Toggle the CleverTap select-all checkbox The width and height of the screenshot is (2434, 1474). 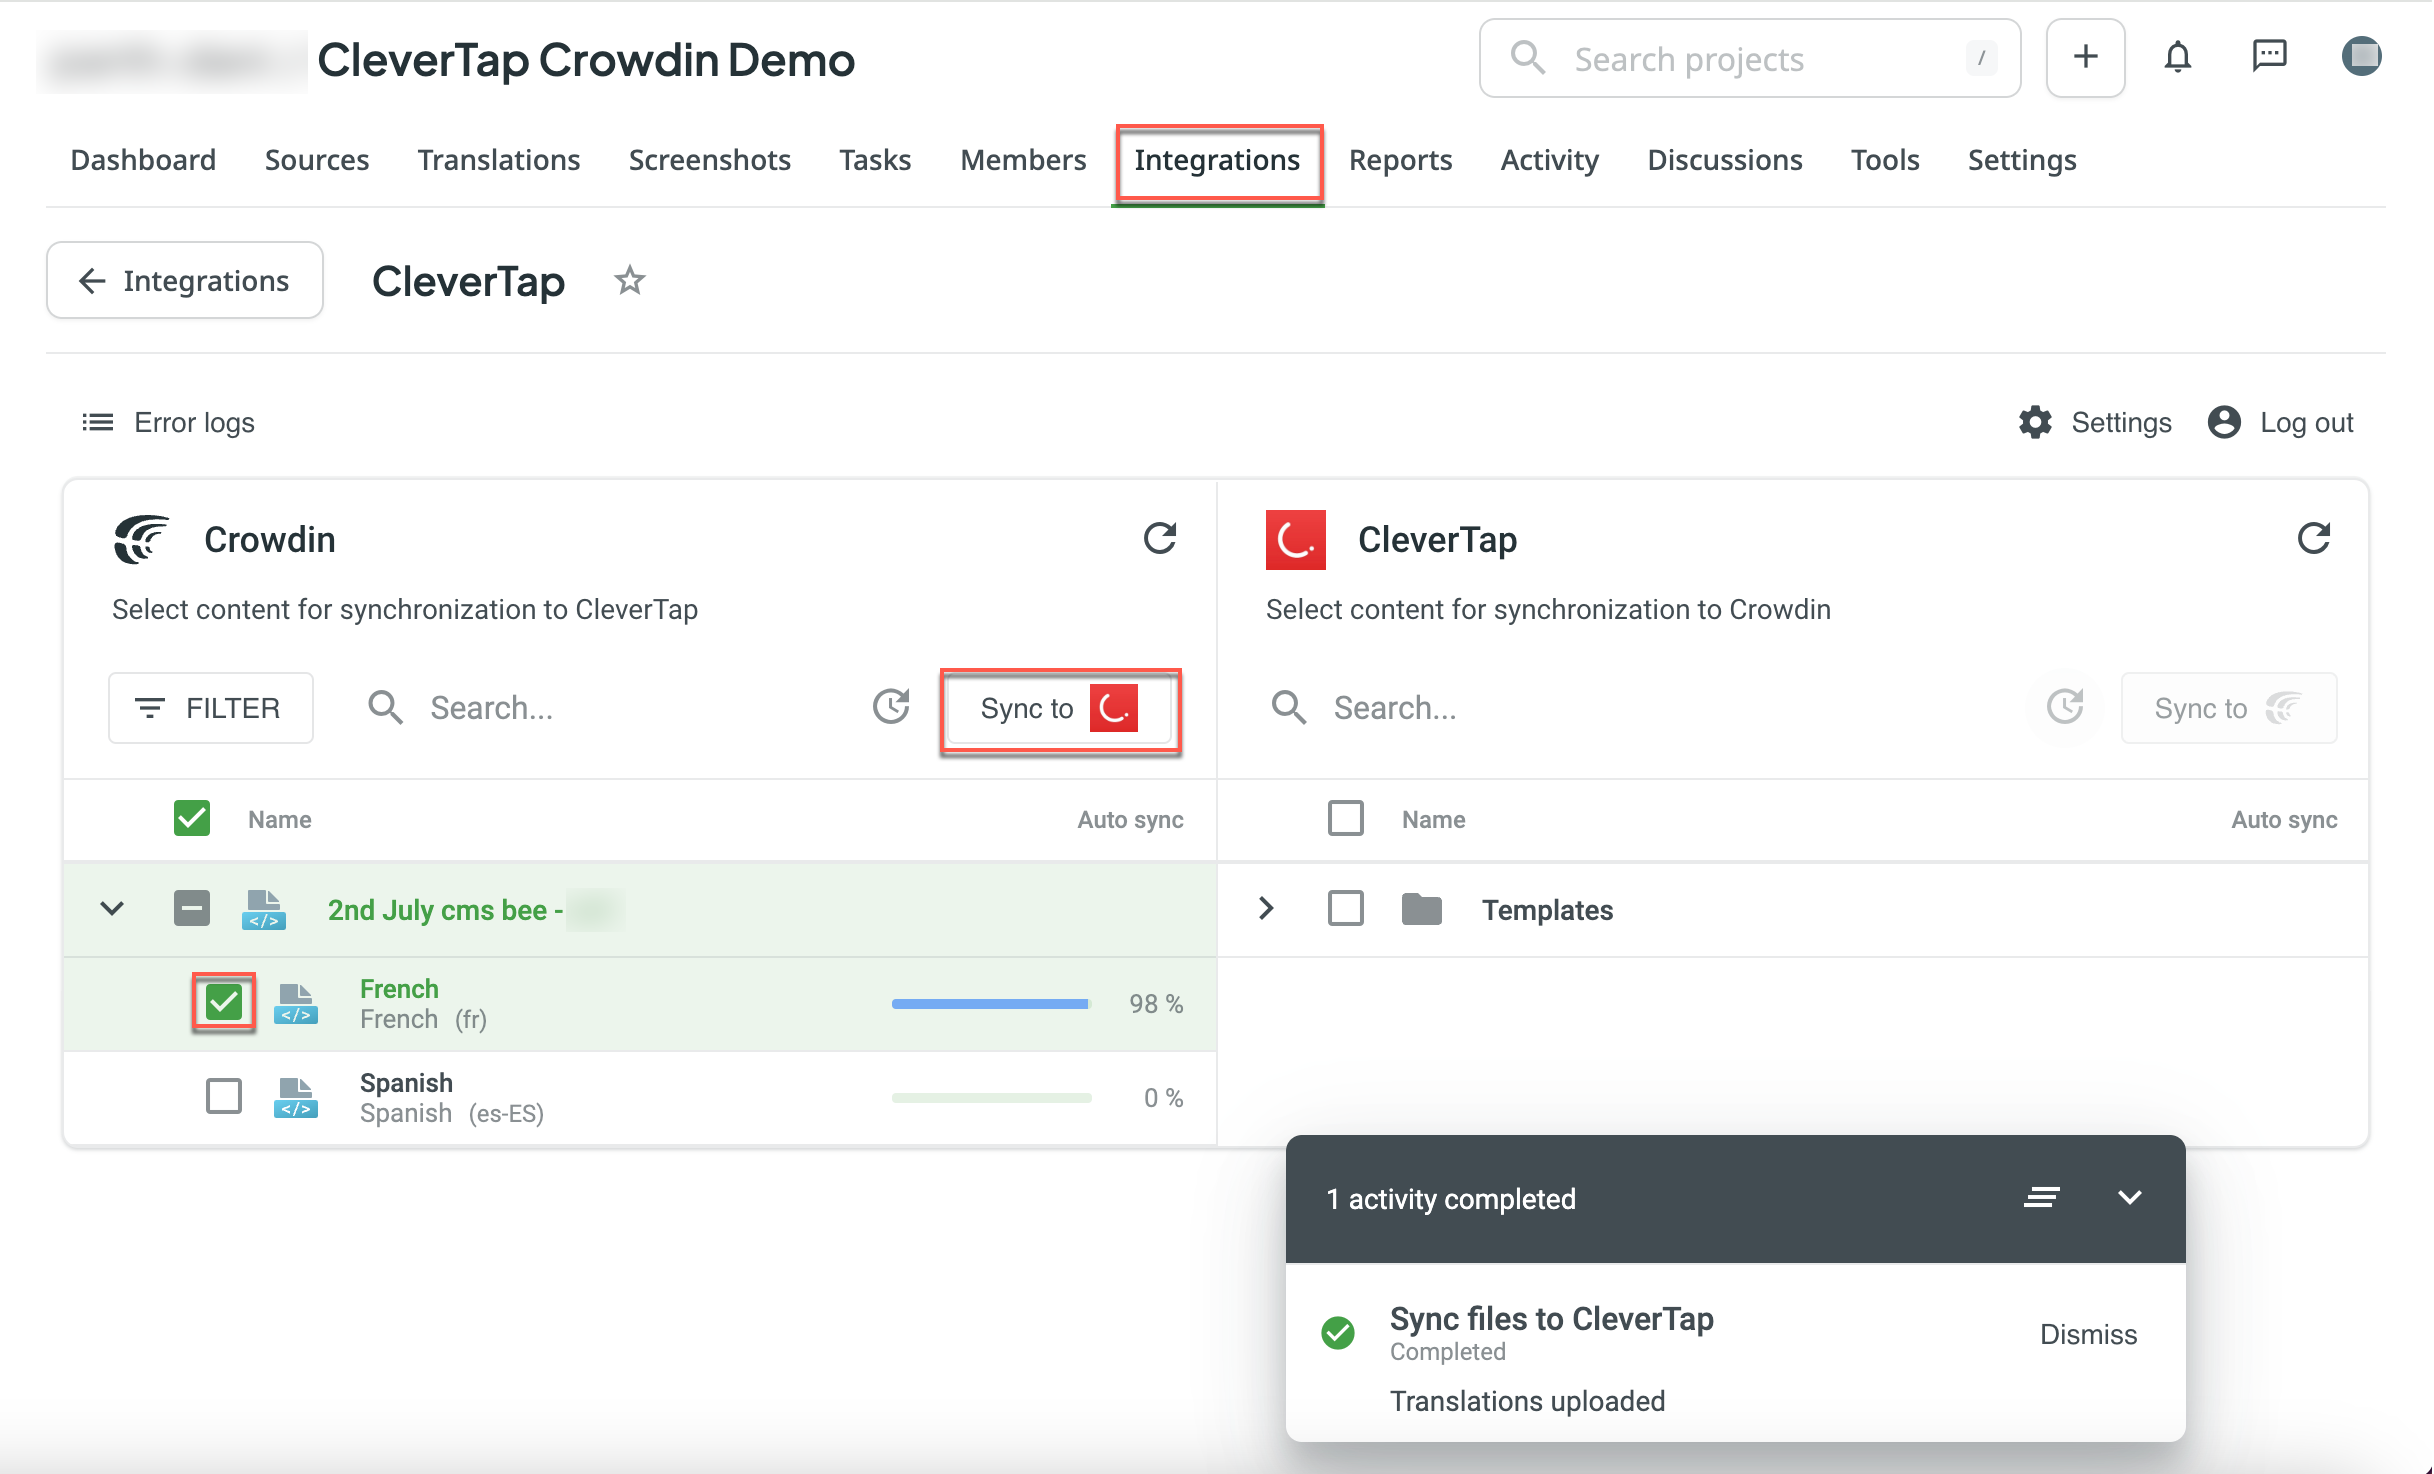1346,818
